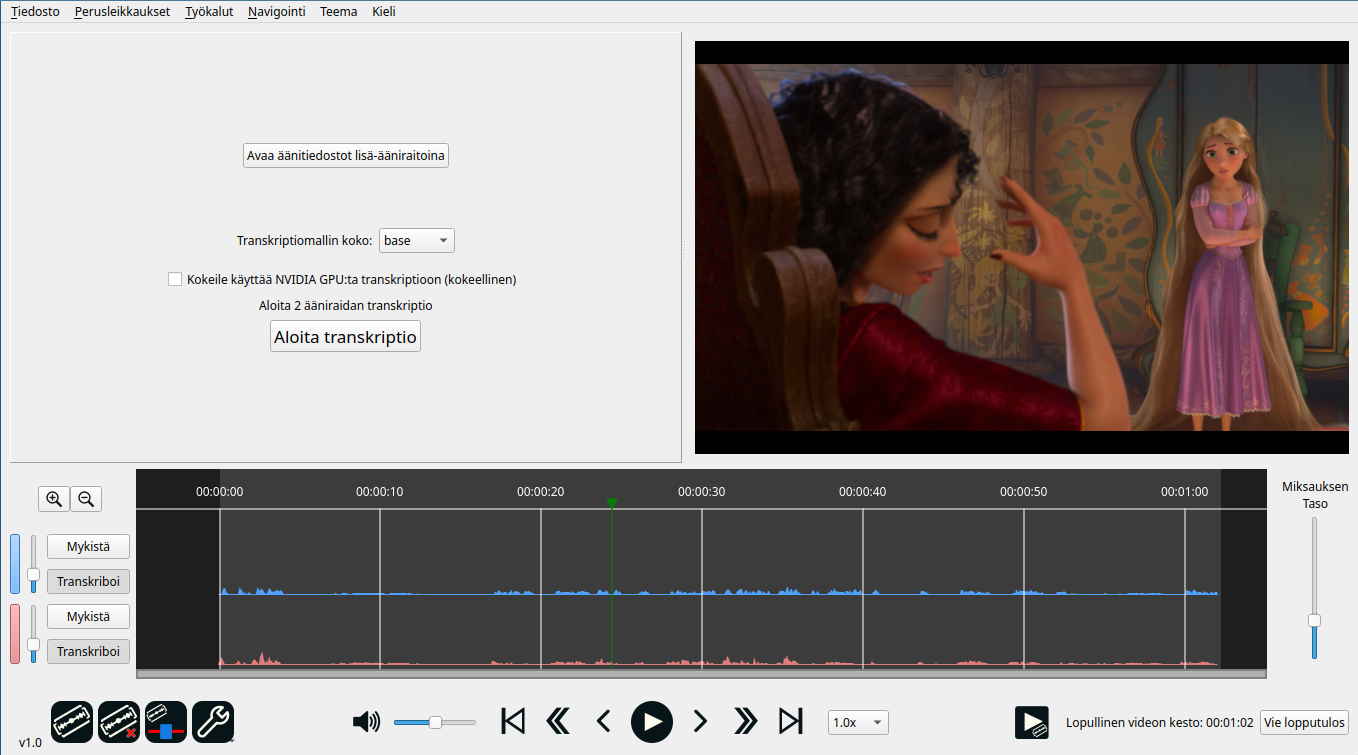Click the 00:00:40 mark on timeline ruler
Image resolution: width=1358 pixels, height=755 pixels.
[x=863, y=492]
